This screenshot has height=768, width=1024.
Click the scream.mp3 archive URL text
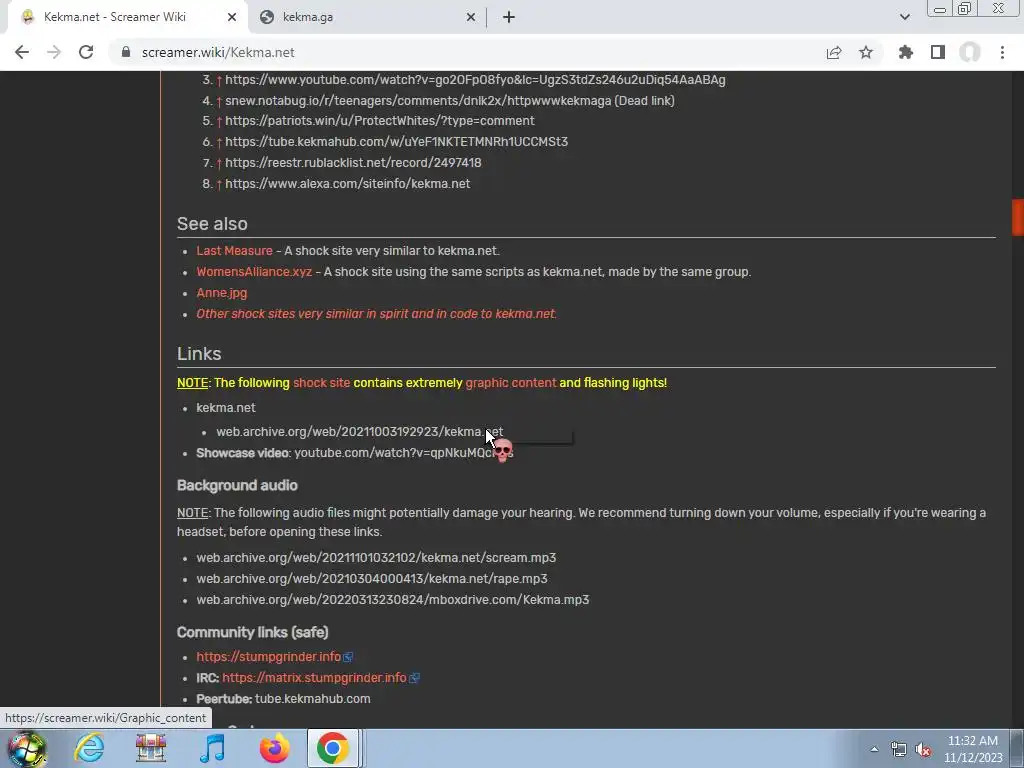tap(376, 558)
